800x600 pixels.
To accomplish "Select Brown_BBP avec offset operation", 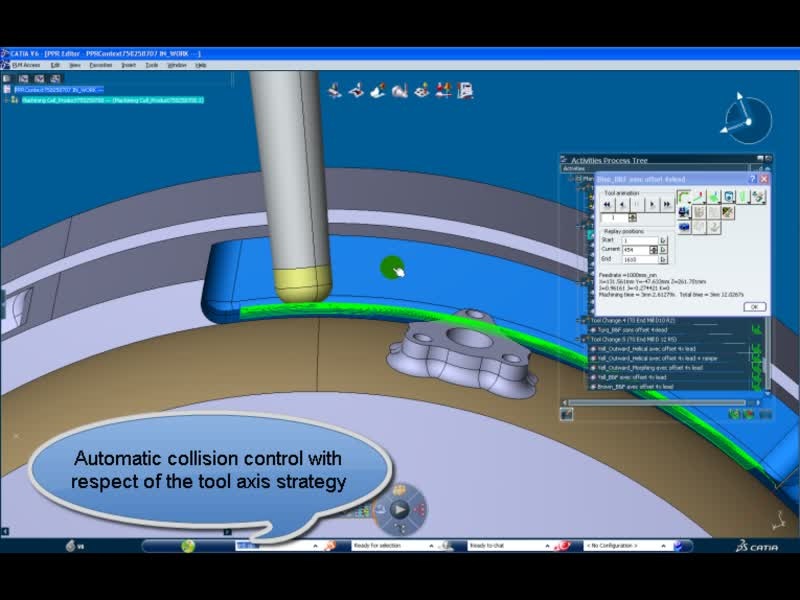I will [635, 387].
